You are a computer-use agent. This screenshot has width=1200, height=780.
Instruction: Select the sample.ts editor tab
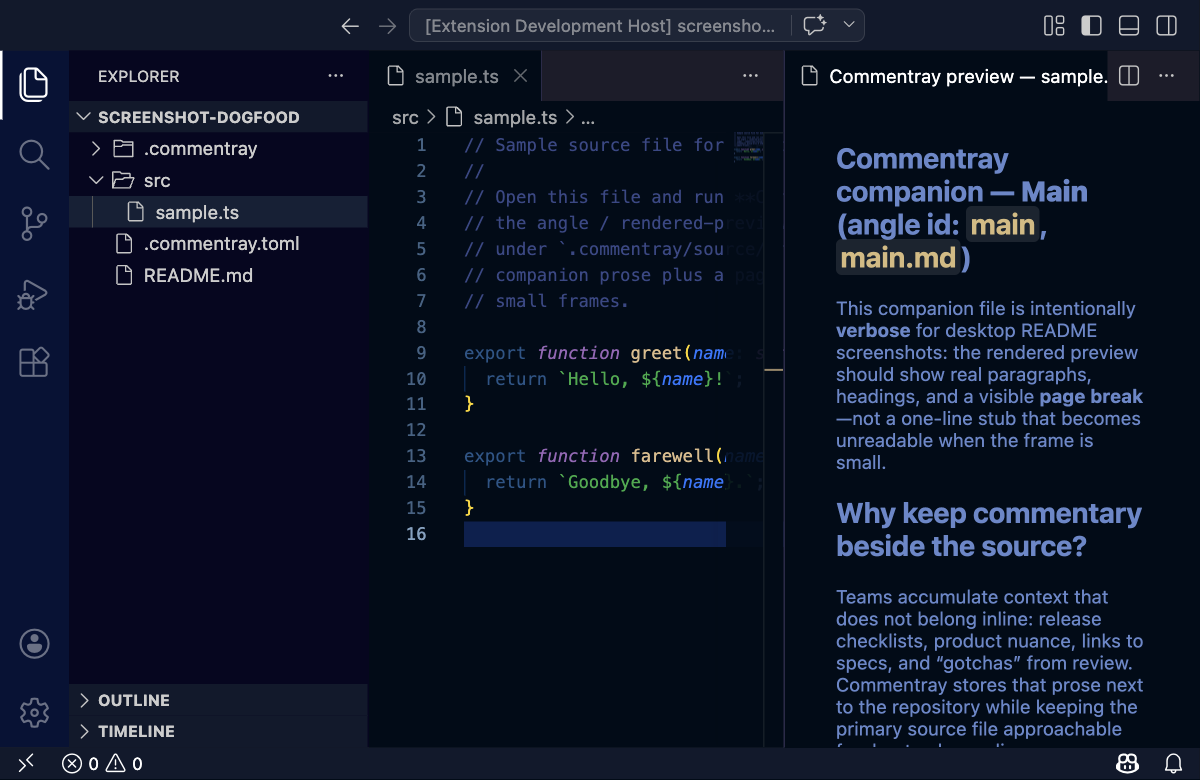(454, 76)
